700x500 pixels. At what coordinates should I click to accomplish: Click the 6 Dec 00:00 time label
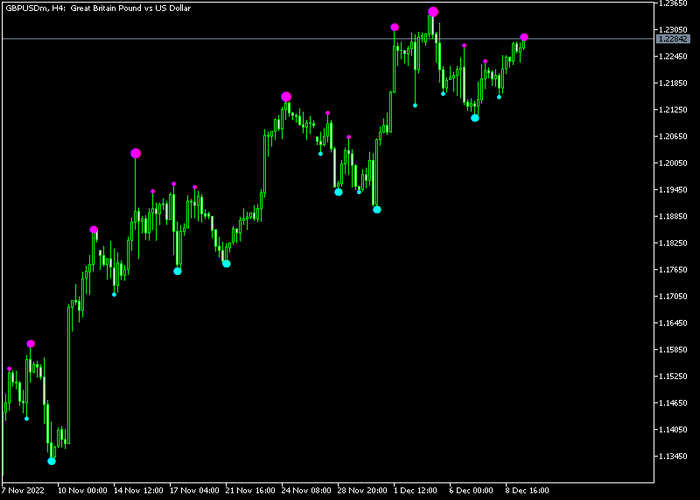tap(471, 490)
